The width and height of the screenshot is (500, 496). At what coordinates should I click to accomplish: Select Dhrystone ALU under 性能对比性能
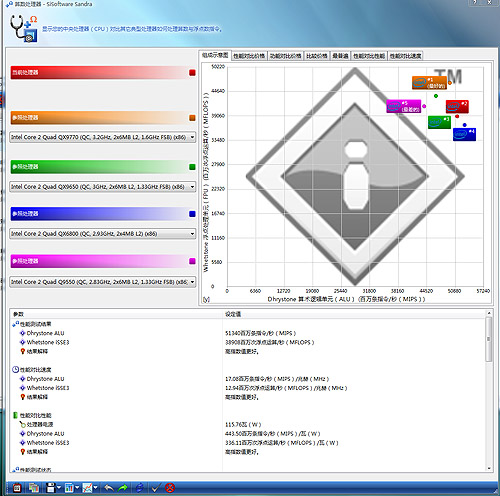tap(45, 434)
